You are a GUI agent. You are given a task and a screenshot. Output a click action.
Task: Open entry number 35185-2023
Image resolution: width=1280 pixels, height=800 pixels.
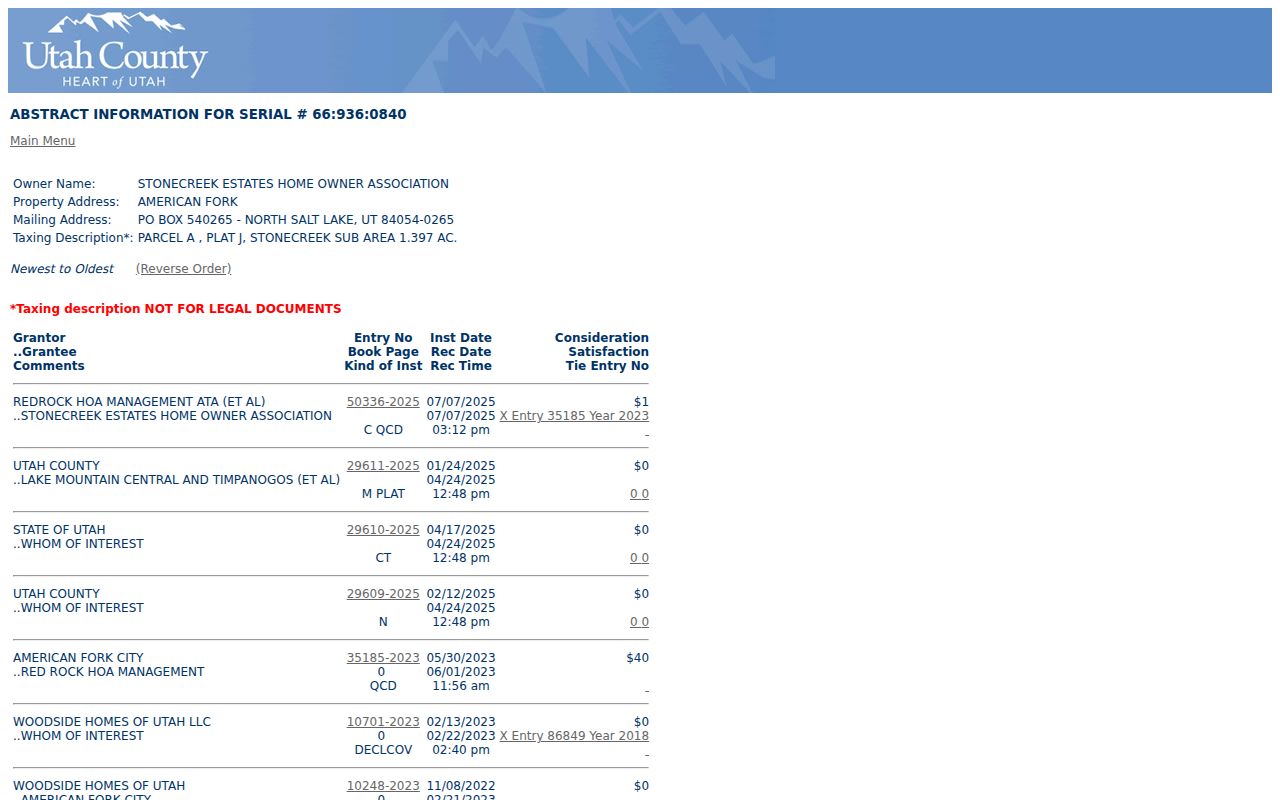tap(383, 658)
